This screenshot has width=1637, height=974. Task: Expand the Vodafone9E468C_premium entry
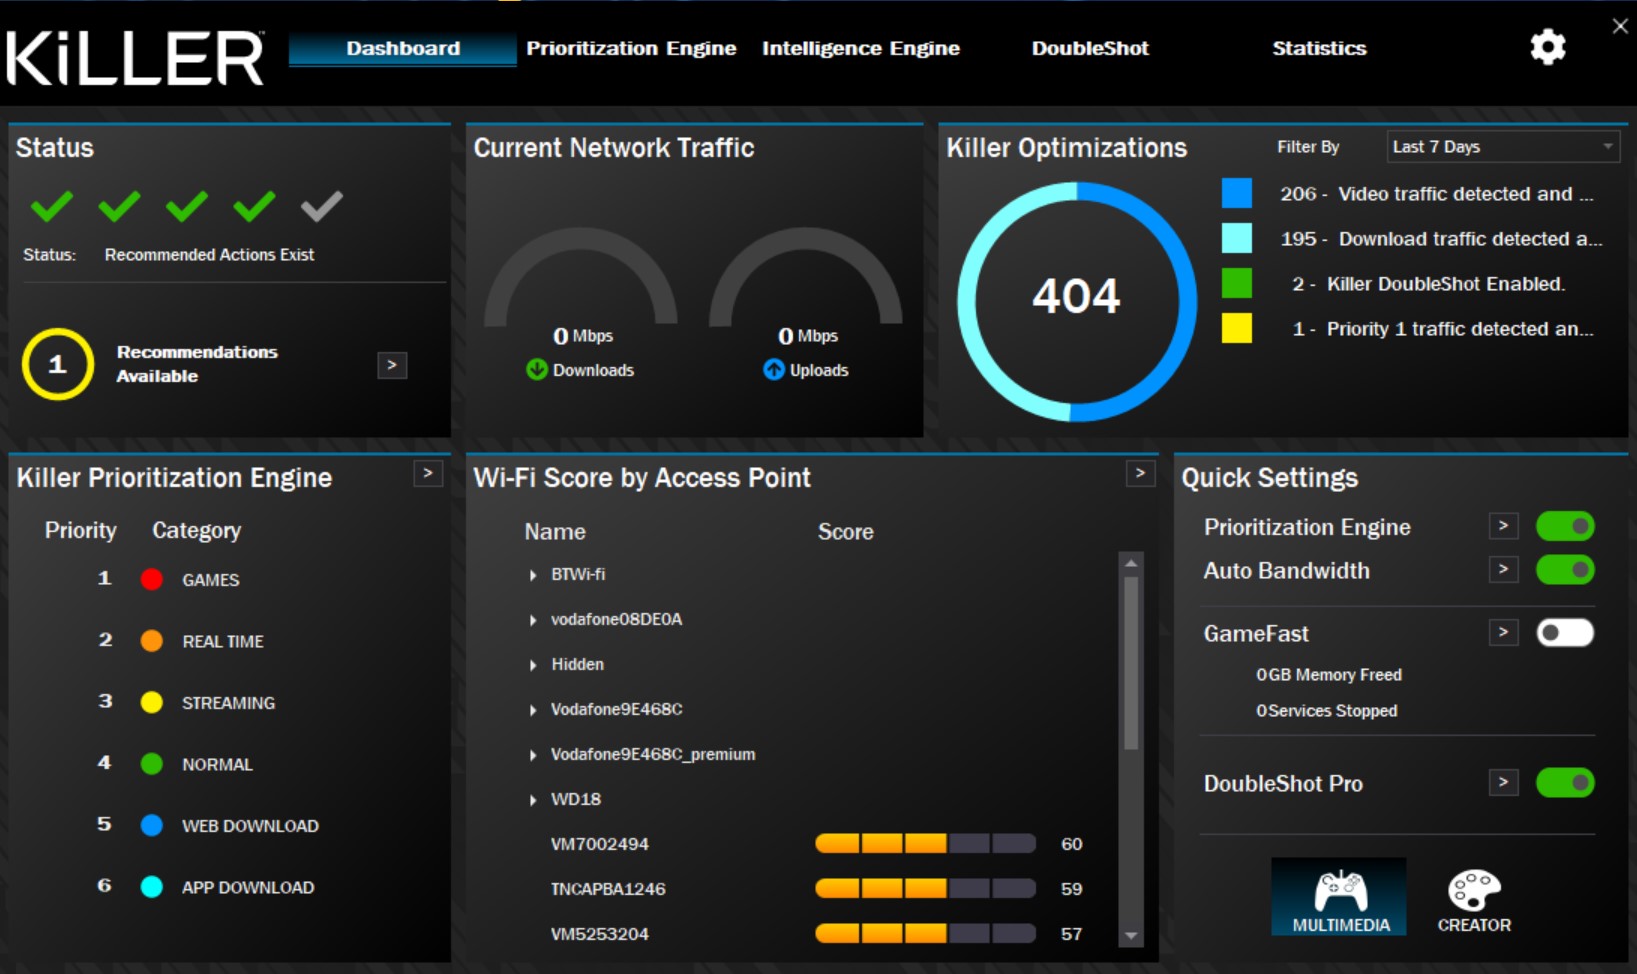tap(531, 754)
